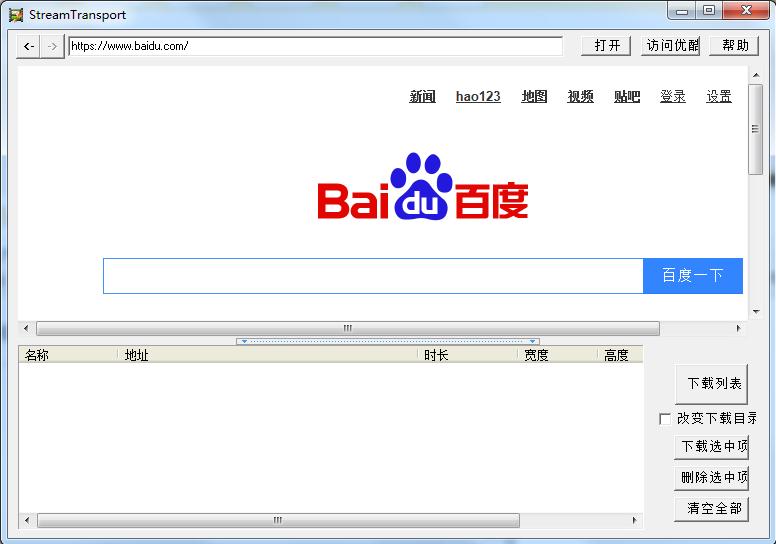Click the 访问优酷 button
The image size is (776, 544).
click(670, 46)
